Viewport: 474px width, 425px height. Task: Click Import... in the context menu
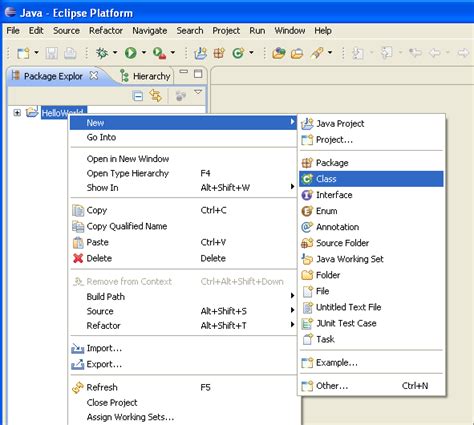tap(183, 348)
